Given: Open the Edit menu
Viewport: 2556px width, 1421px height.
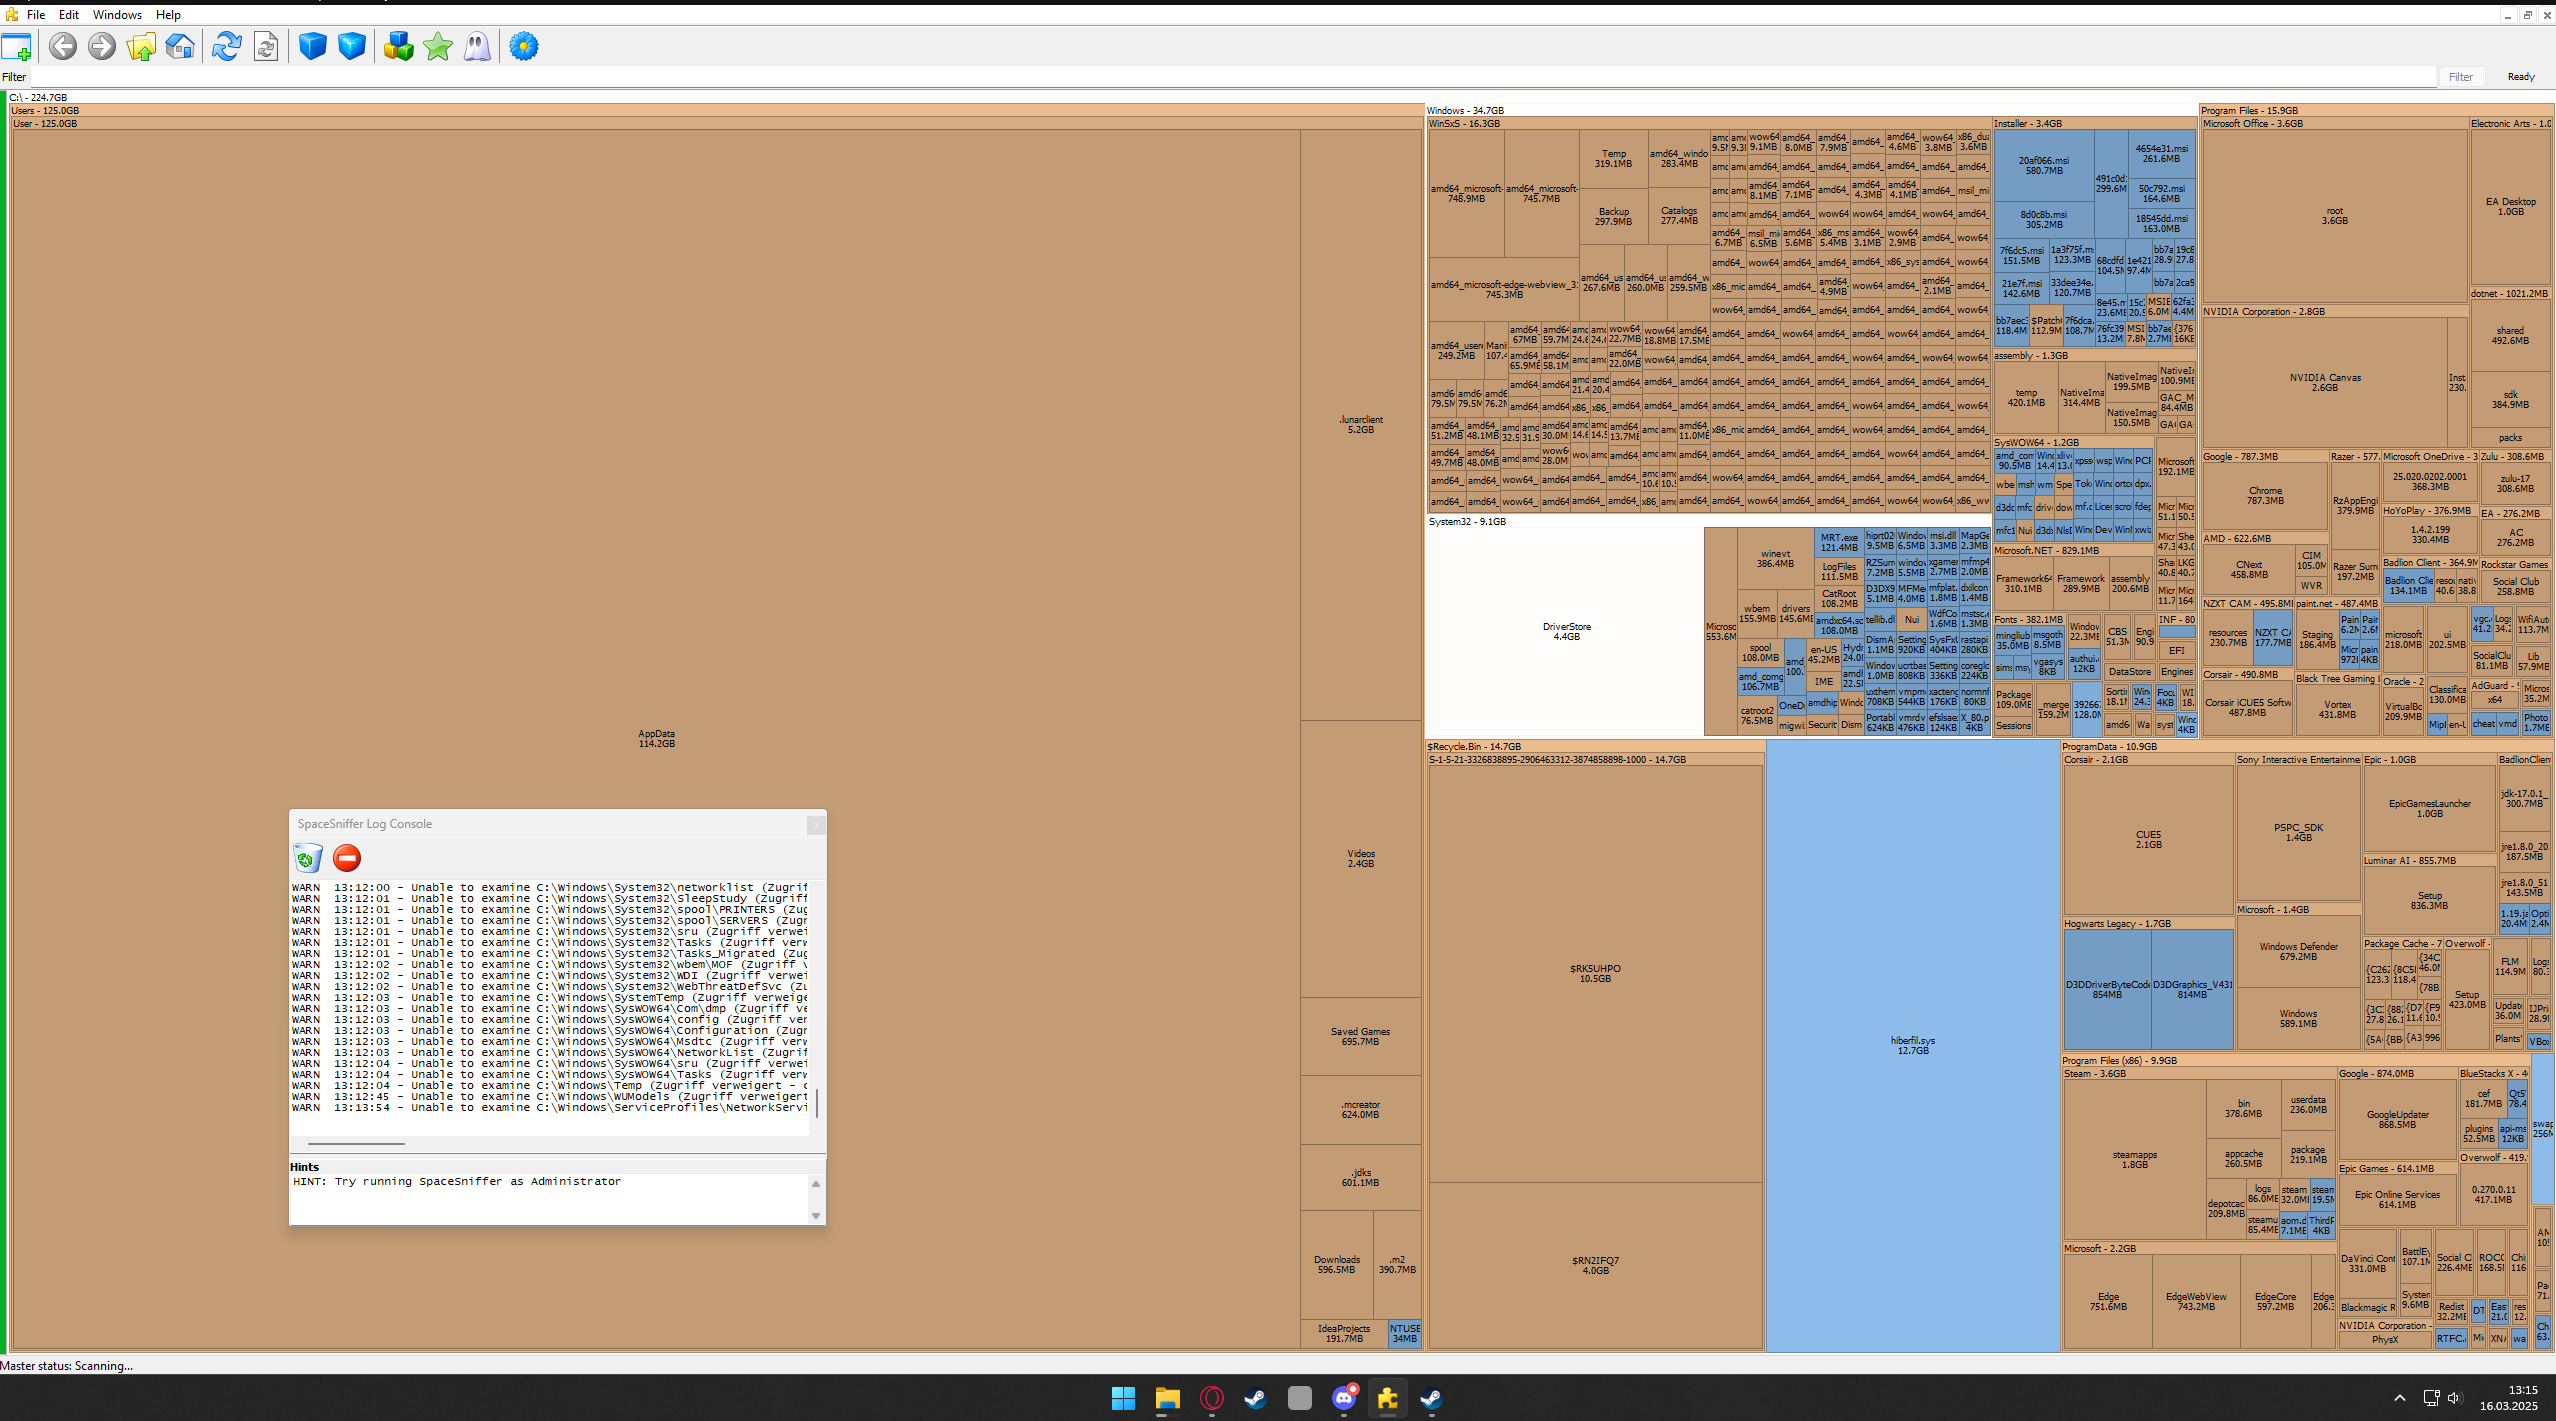Looking at the screenshot, I should click(x=69, y=15).
